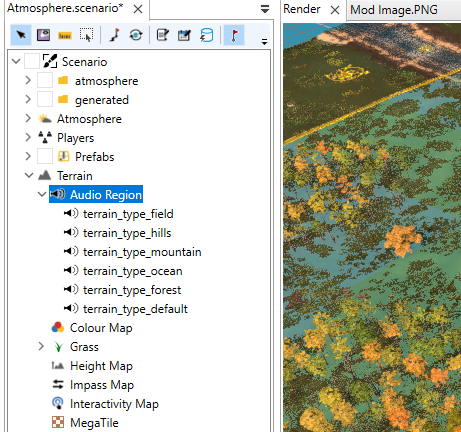Click the Players group icon
The image size is (461, 432).
click(45, 137)
